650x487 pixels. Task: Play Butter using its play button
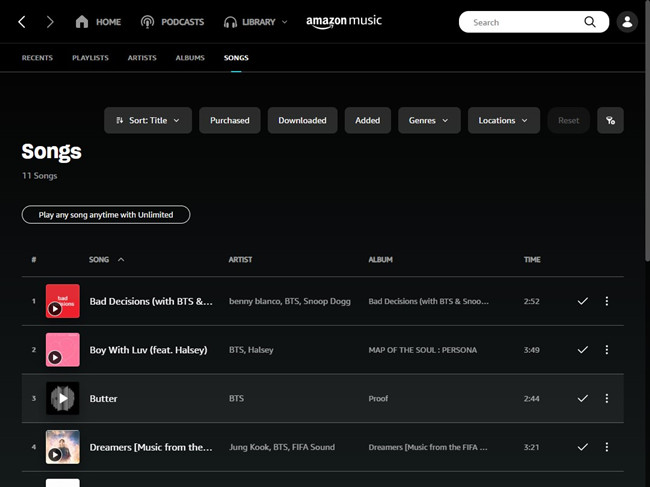[63, 398]
